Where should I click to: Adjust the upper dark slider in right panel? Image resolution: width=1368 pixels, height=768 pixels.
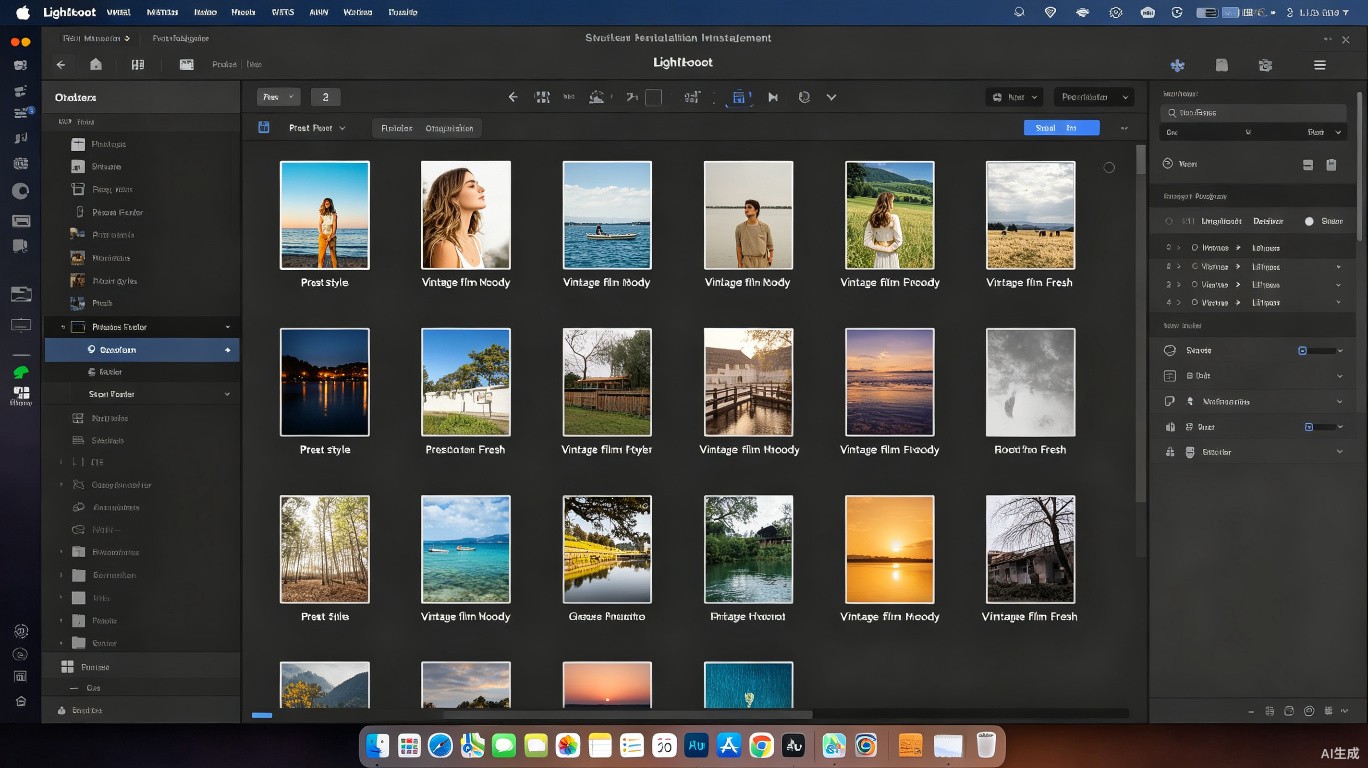click(x=1323, y=351)
